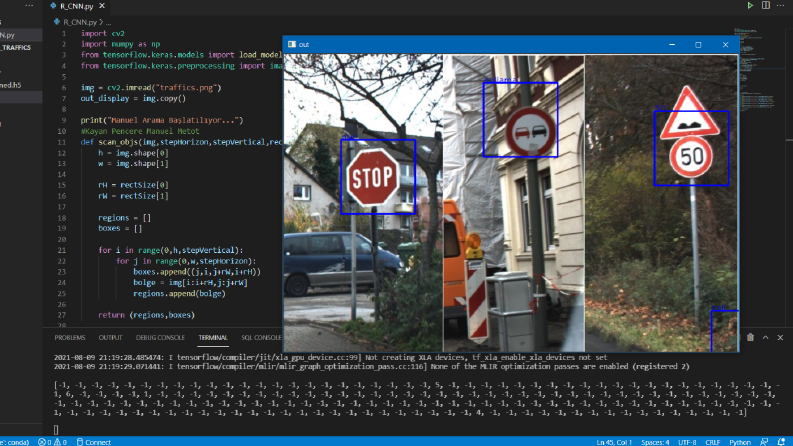Image resolution: width=793 pixels, height=446 pixels.
Task: Close the bottom panel with X
Action: pos(780,337)
